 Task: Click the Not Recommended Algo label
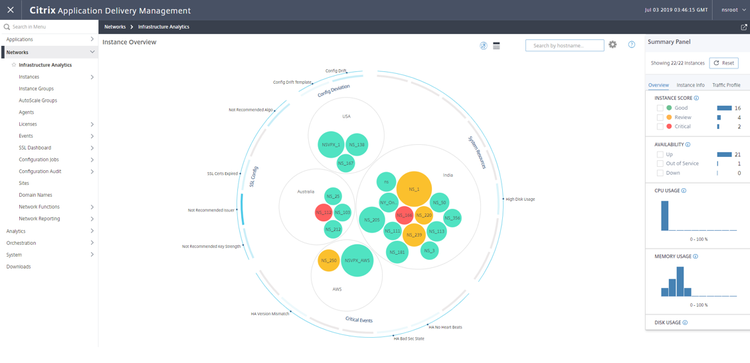(x=251, y=110)
